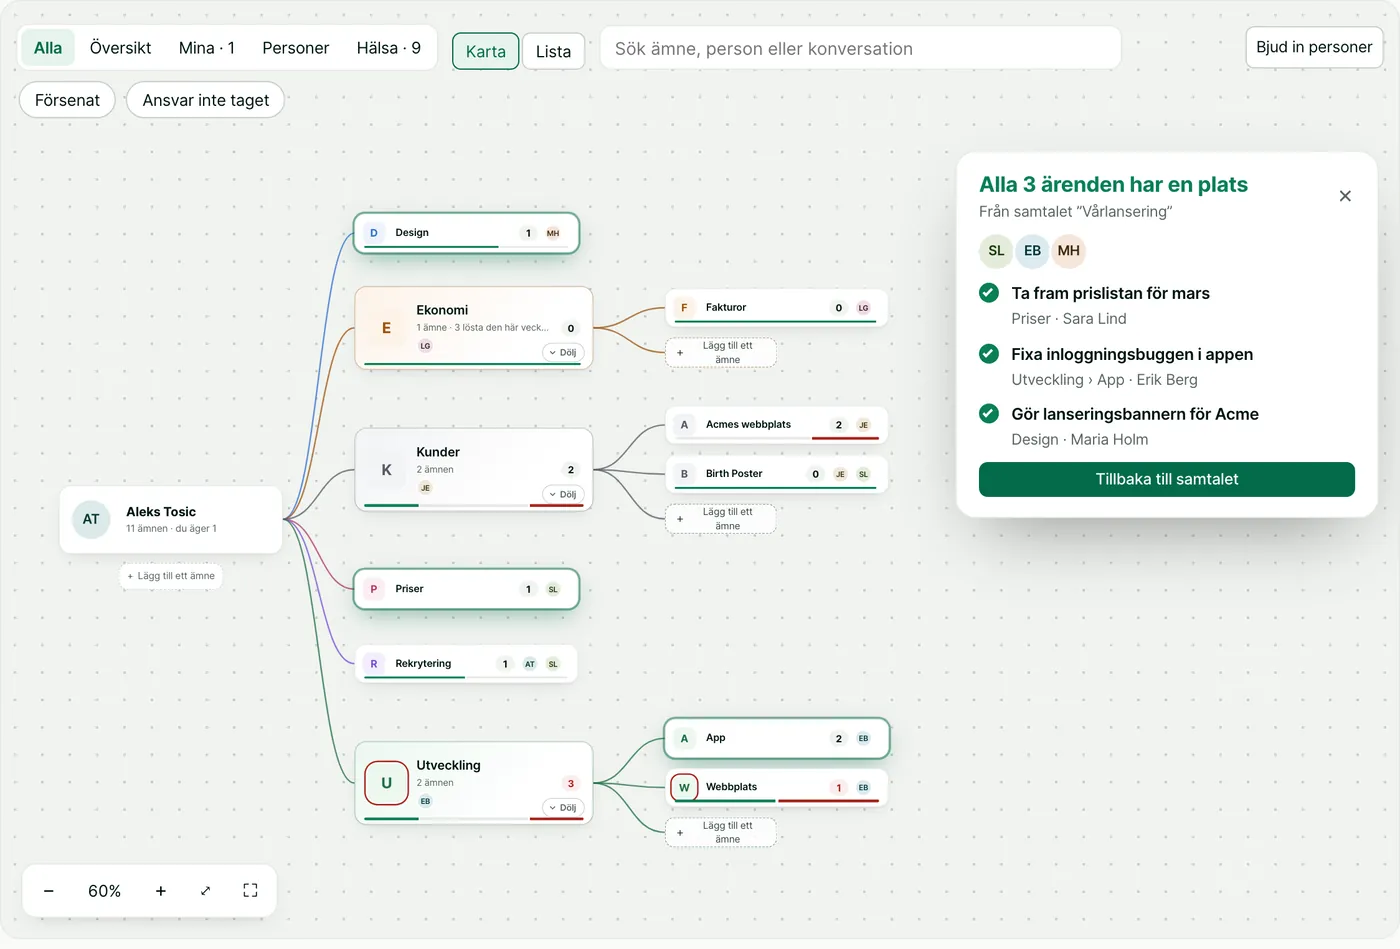
Task: Click the MH avatar in the panel
Action: pyautogui.click(x=1069, y=251)
